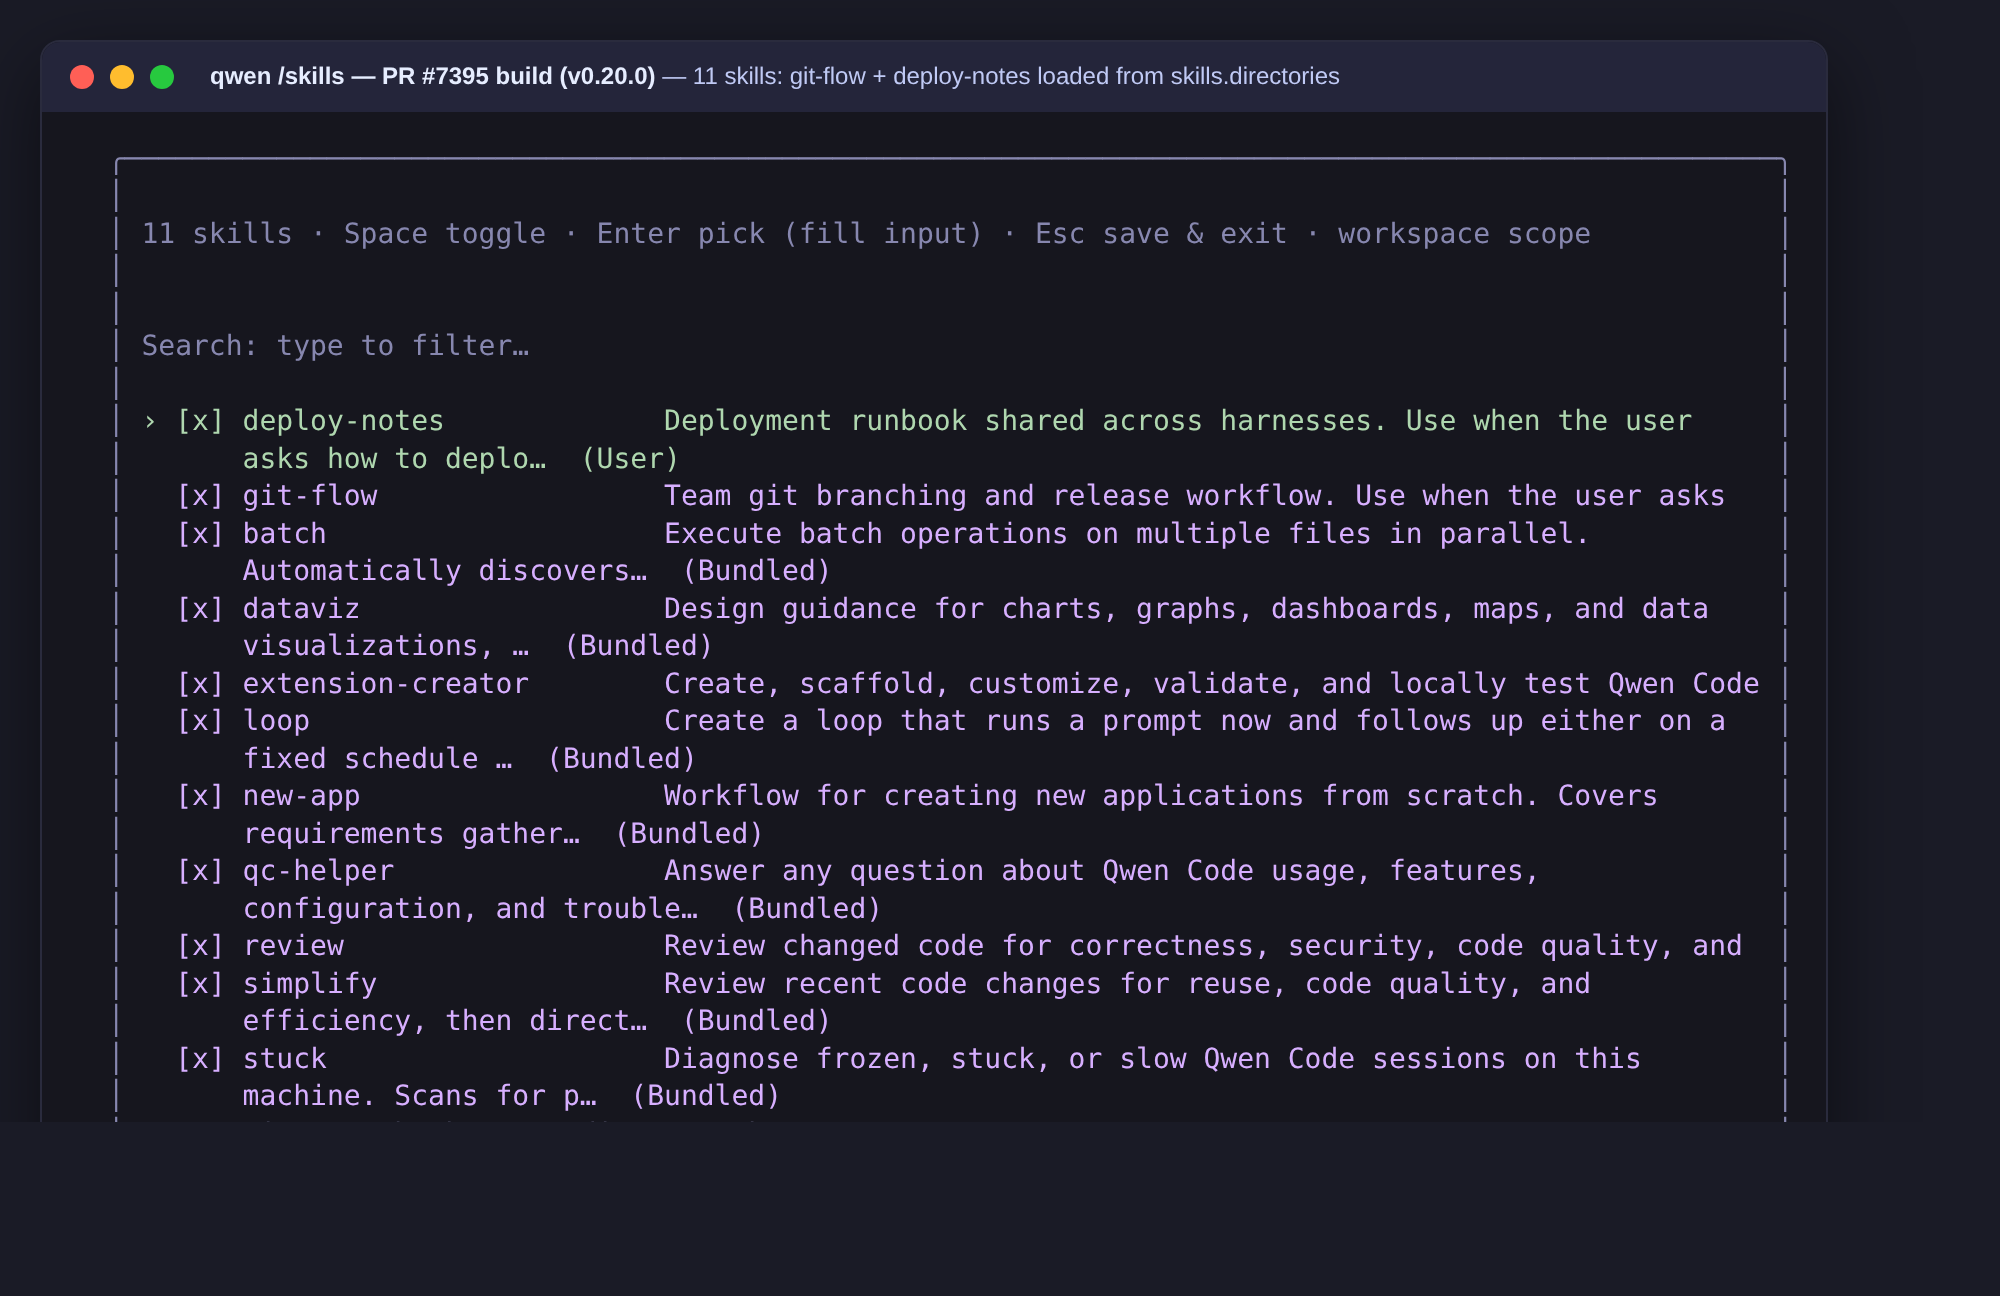2000x1296 pixels.
Task: Click 'Review changed code for correctness' description
Action: click(x=967, y=946)
